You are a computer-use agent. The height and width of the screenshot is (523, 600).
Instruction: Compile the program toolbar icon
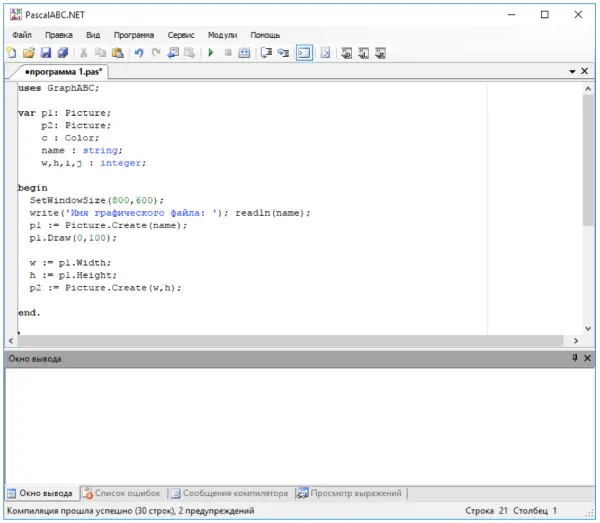pos(244,53)
